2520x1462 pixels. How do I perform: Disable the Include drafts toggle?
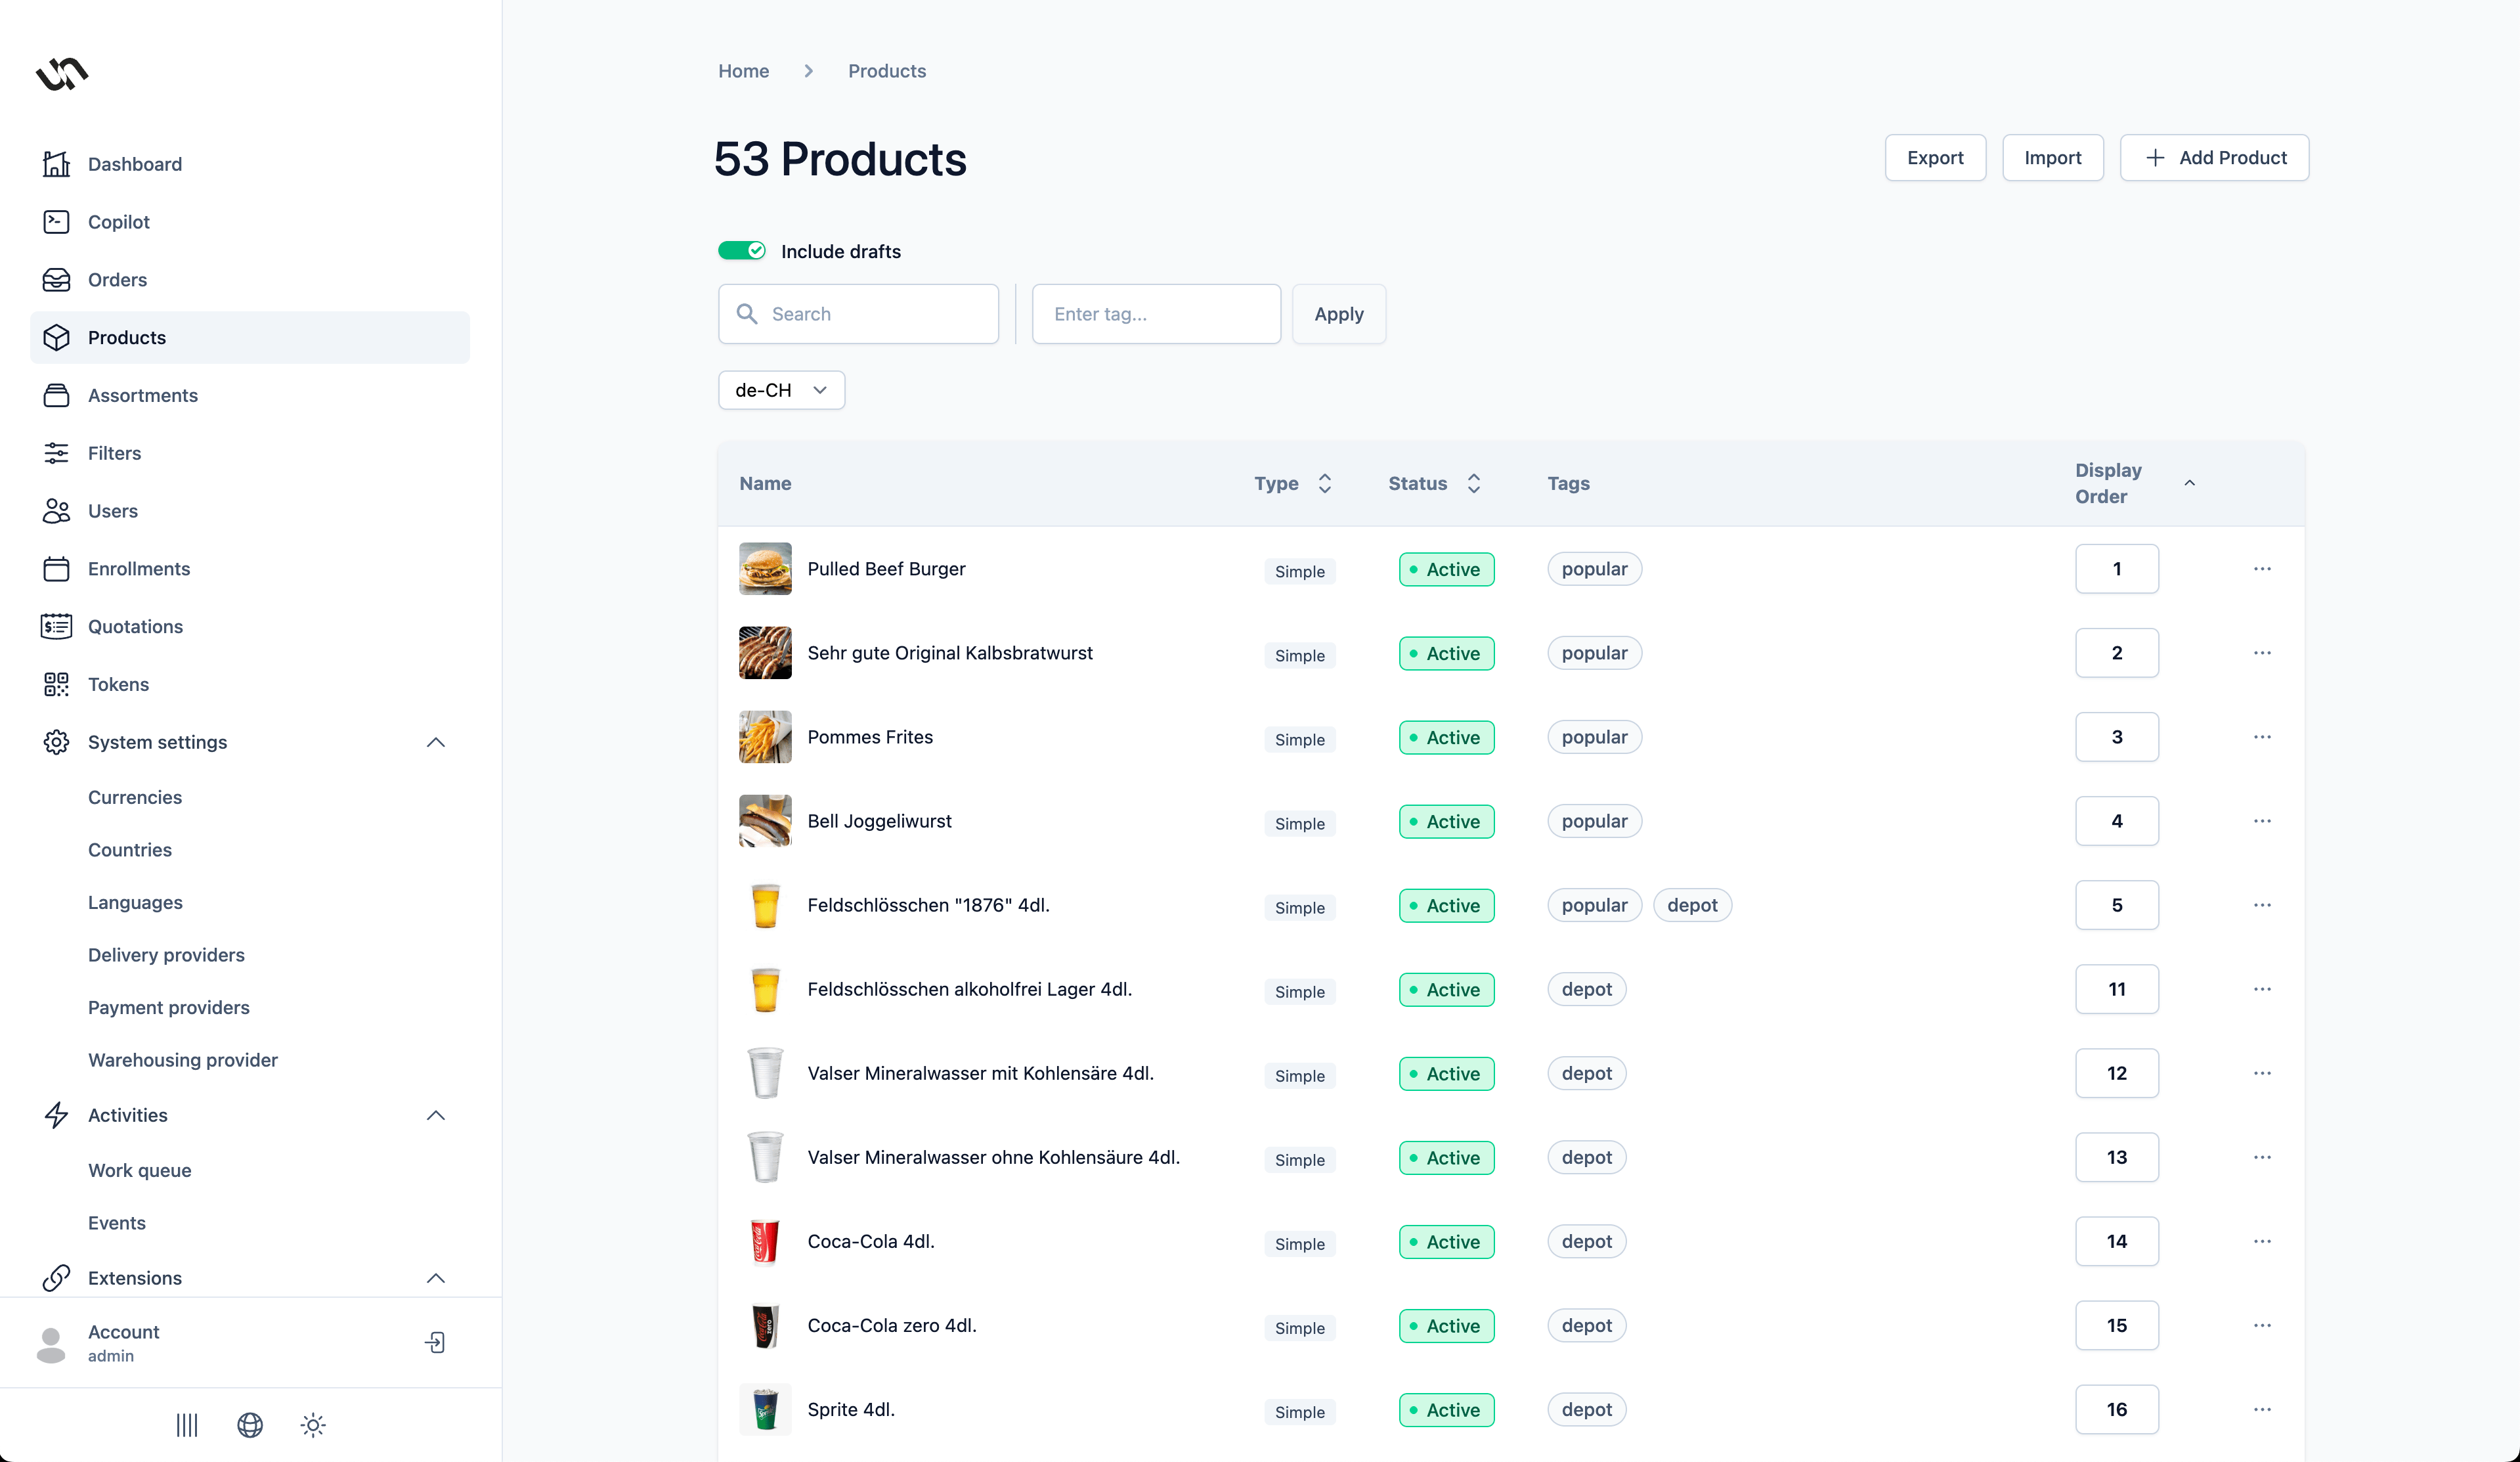pos(742,250)
